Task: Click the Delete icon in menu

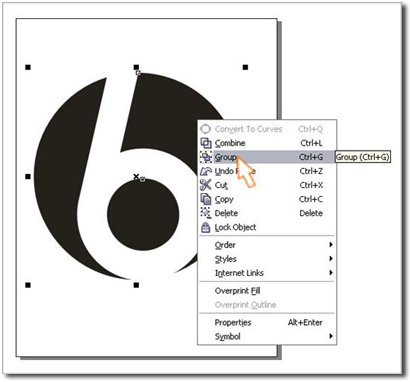Action: point(206,213)
